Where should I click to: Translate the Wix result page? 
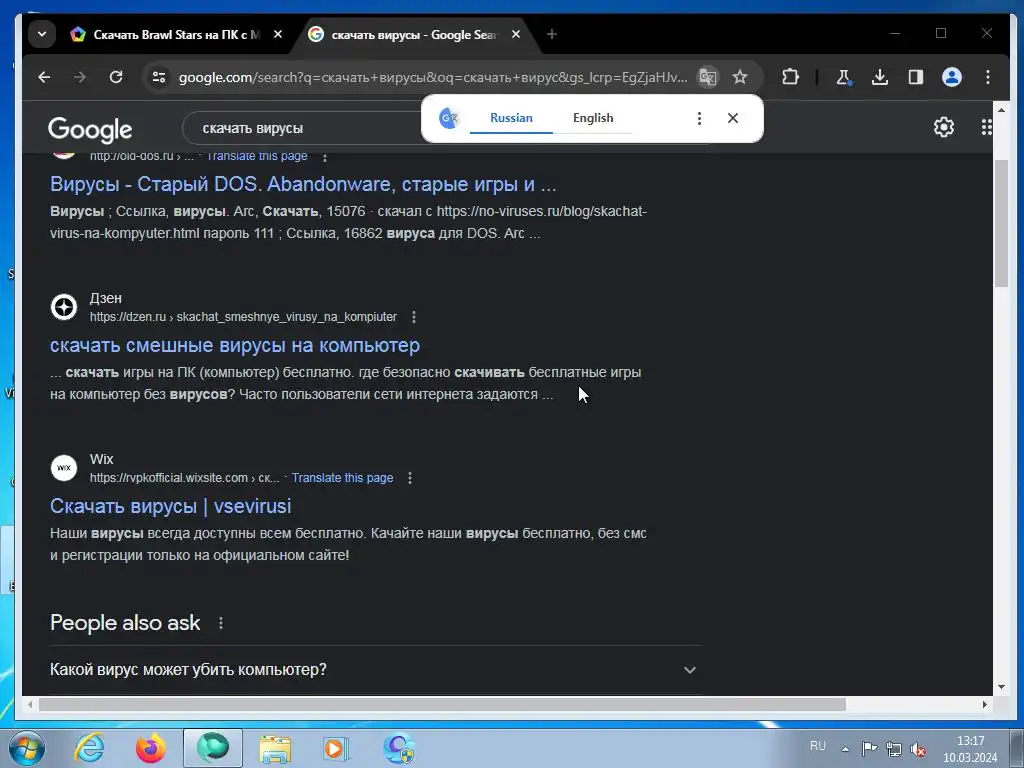[342, 478]
